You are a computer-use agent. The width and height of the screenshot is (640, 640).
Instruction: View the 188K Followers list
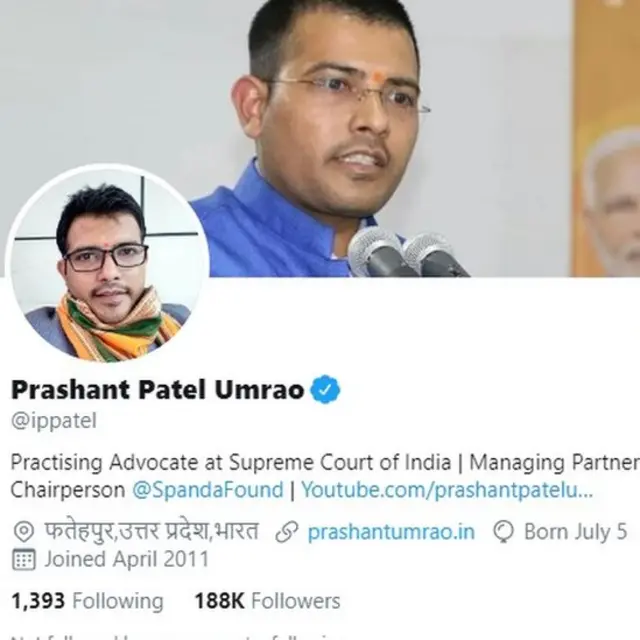[x=267, y=601]
